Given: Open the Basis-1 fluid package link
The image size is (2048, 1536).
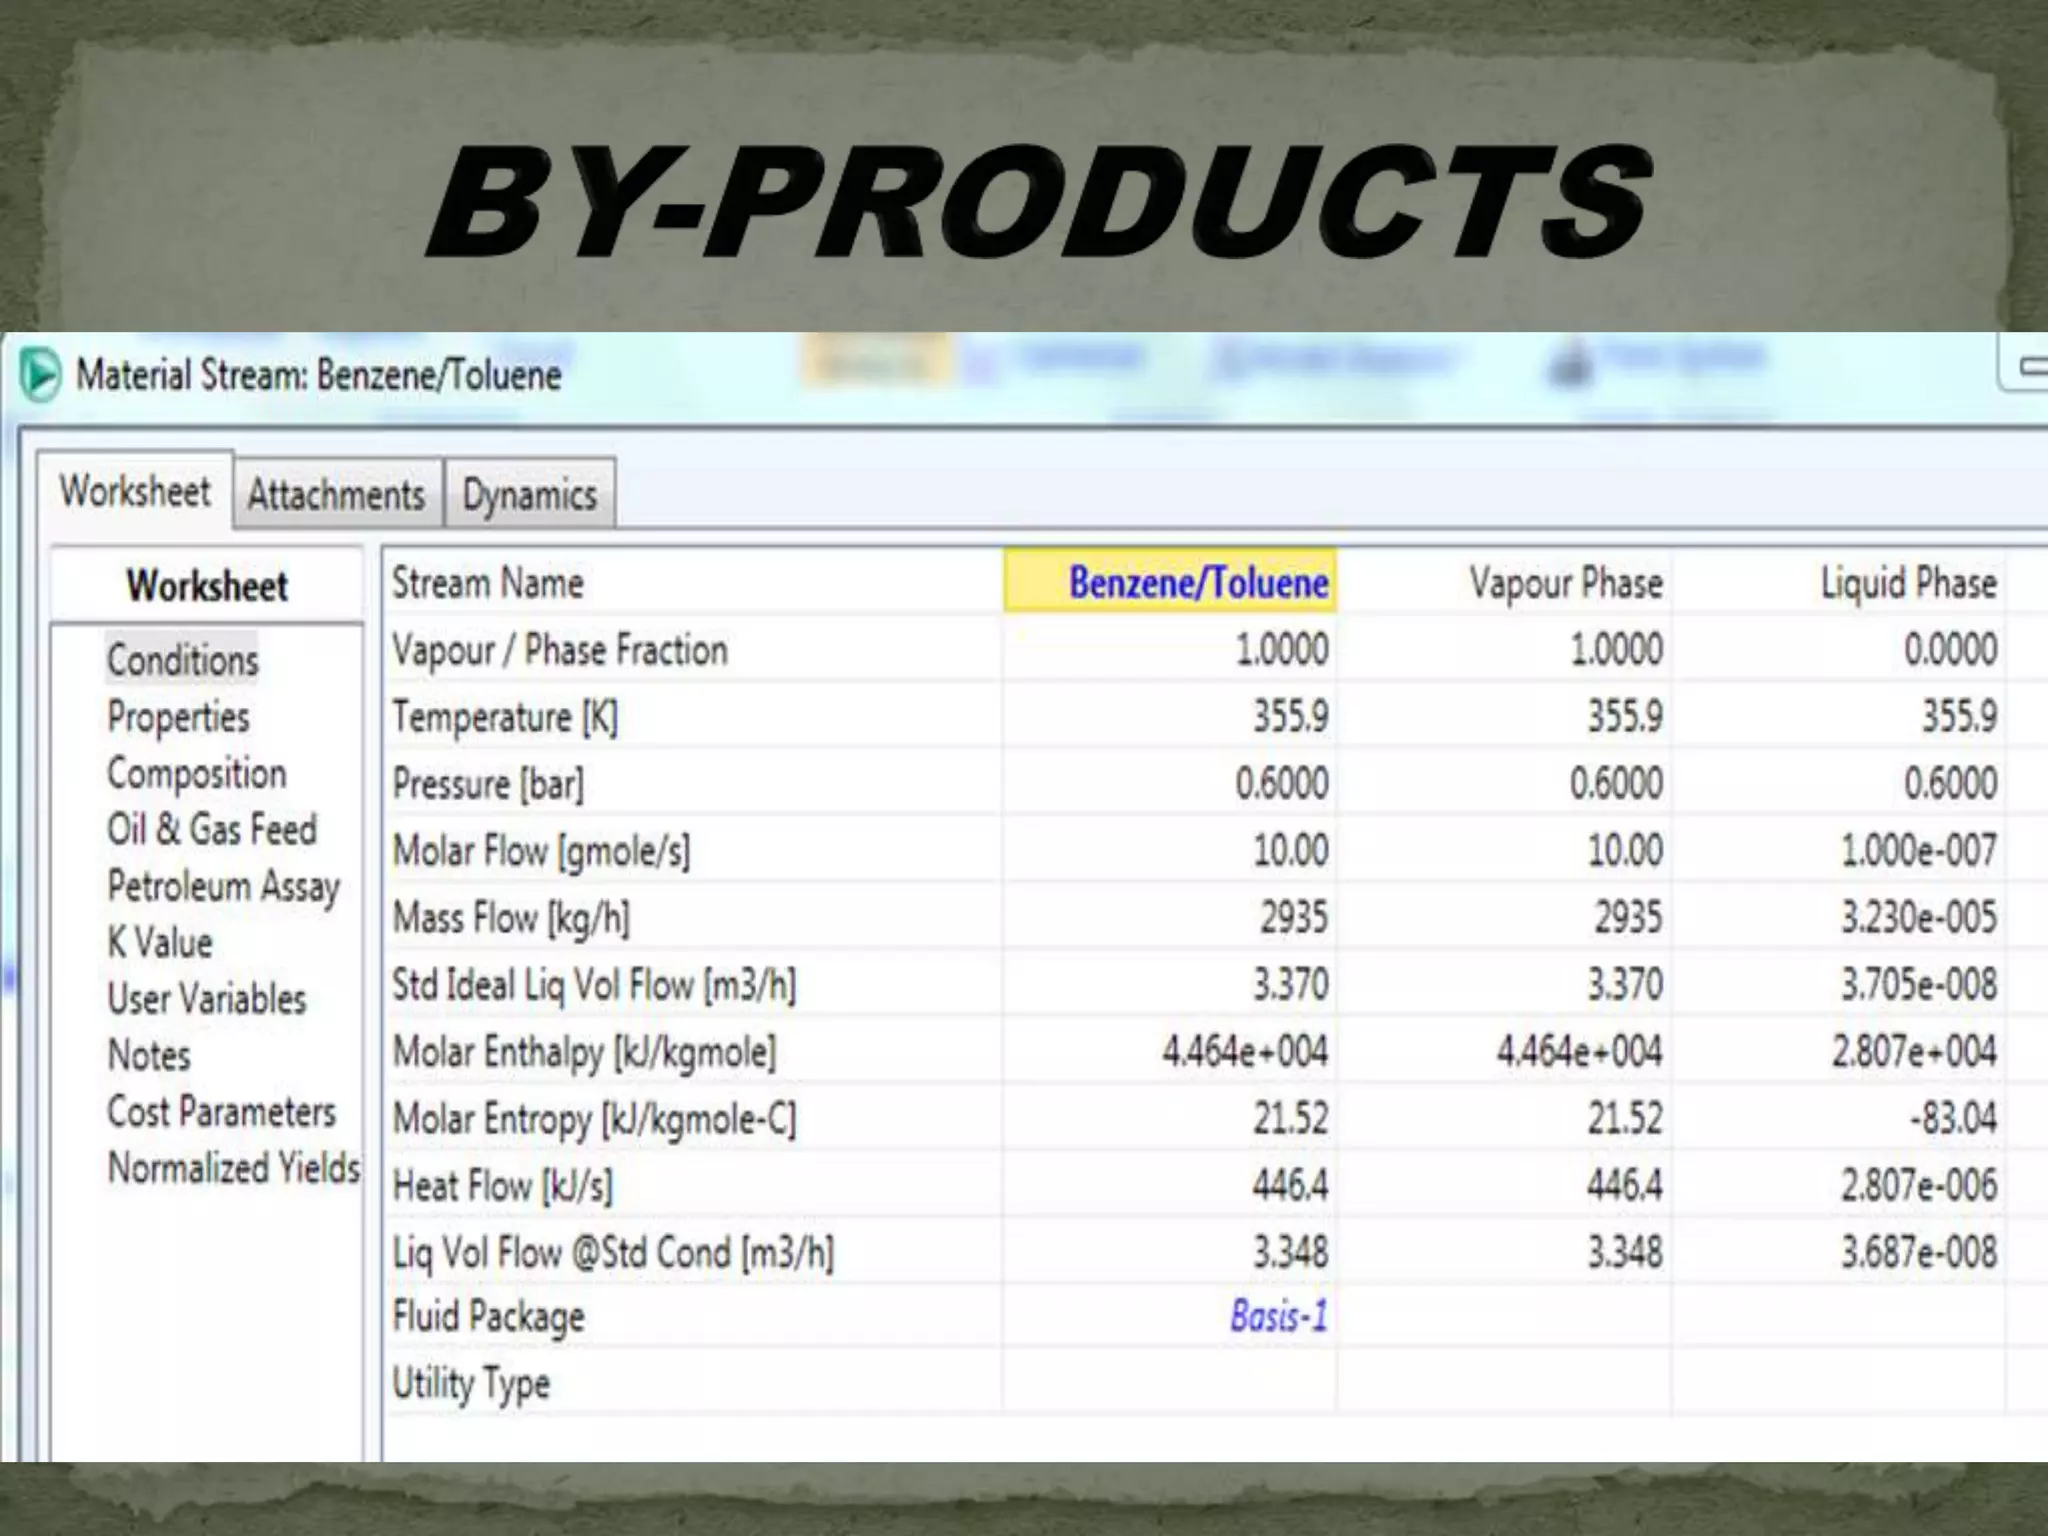Looking at the screenshot, I should pos(1279,1316).
